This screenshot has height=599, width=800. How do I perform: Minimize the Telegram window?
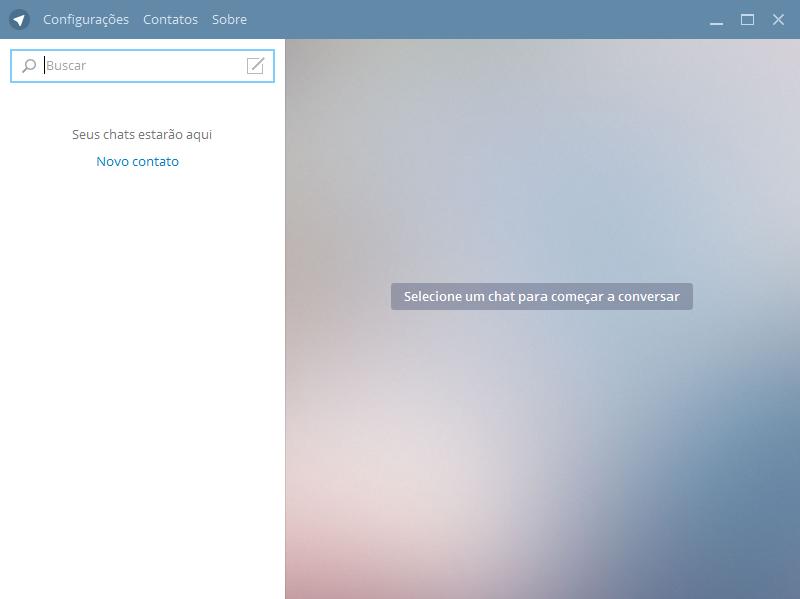click(716, 20)
